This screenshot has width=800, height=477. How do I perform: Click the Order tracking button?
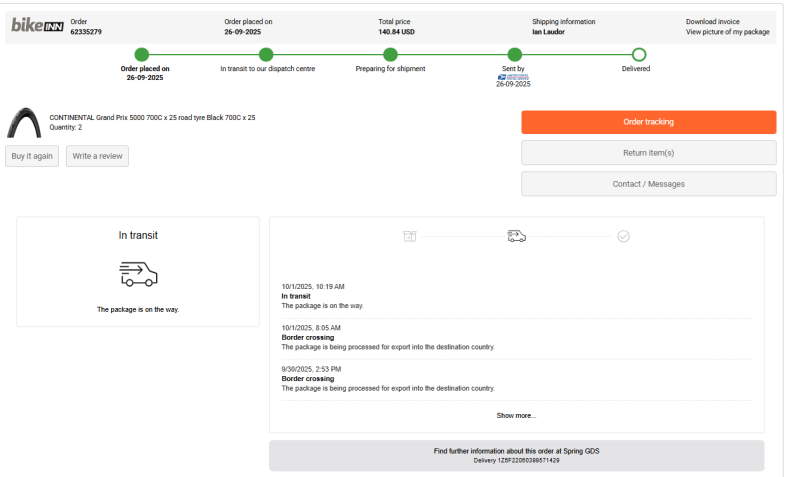point(648,122)
